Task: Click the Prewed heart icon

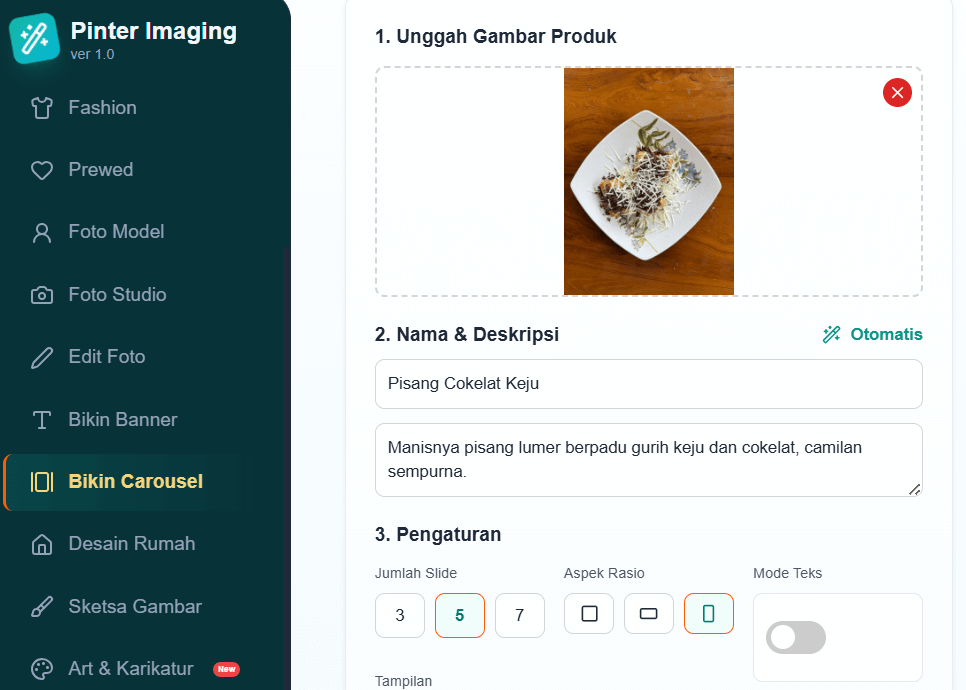Action: point(42,170)
